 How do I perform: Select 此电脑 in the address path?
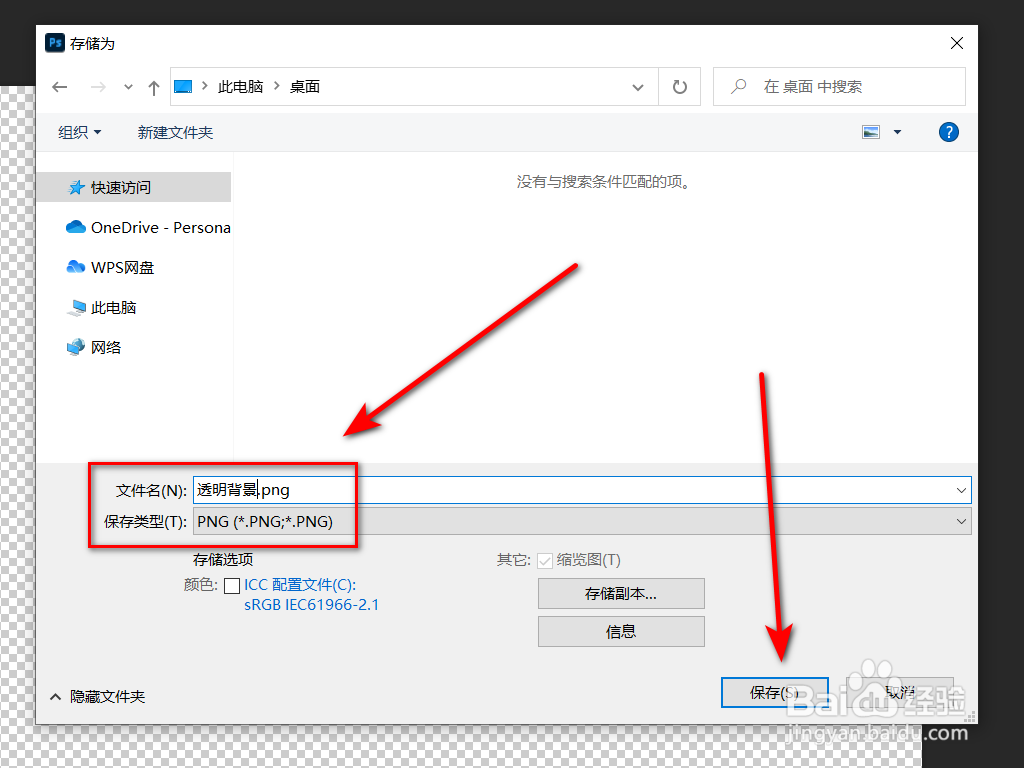pyautogui.click(x=240, y=86)
